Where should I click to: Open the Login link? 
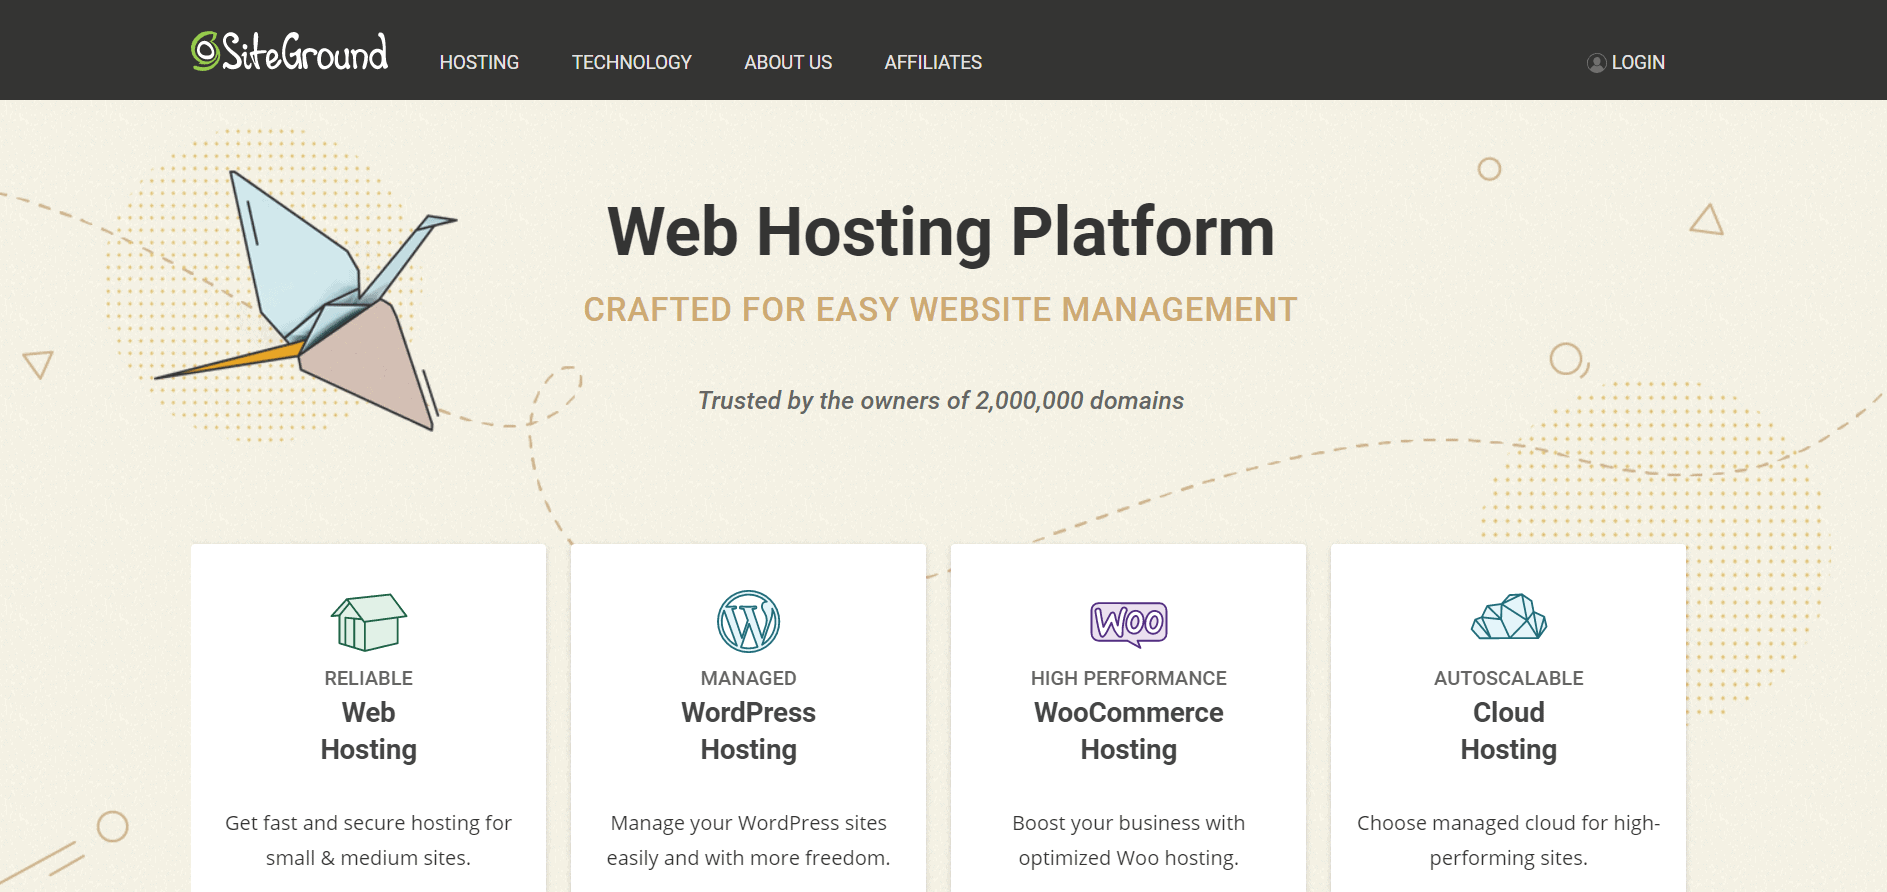pyautogui.click(x=1637, y=62)
